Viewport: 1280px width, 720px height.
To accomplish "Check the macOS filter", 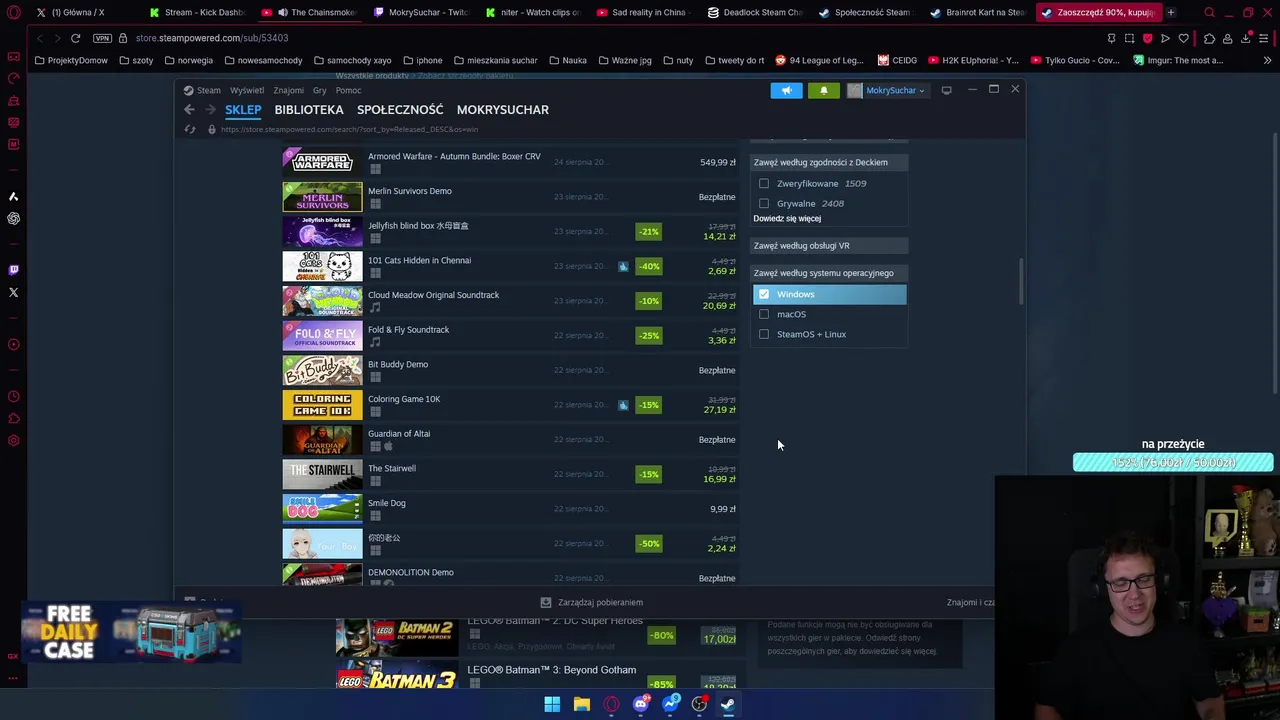I will click(x=764, y=314).
